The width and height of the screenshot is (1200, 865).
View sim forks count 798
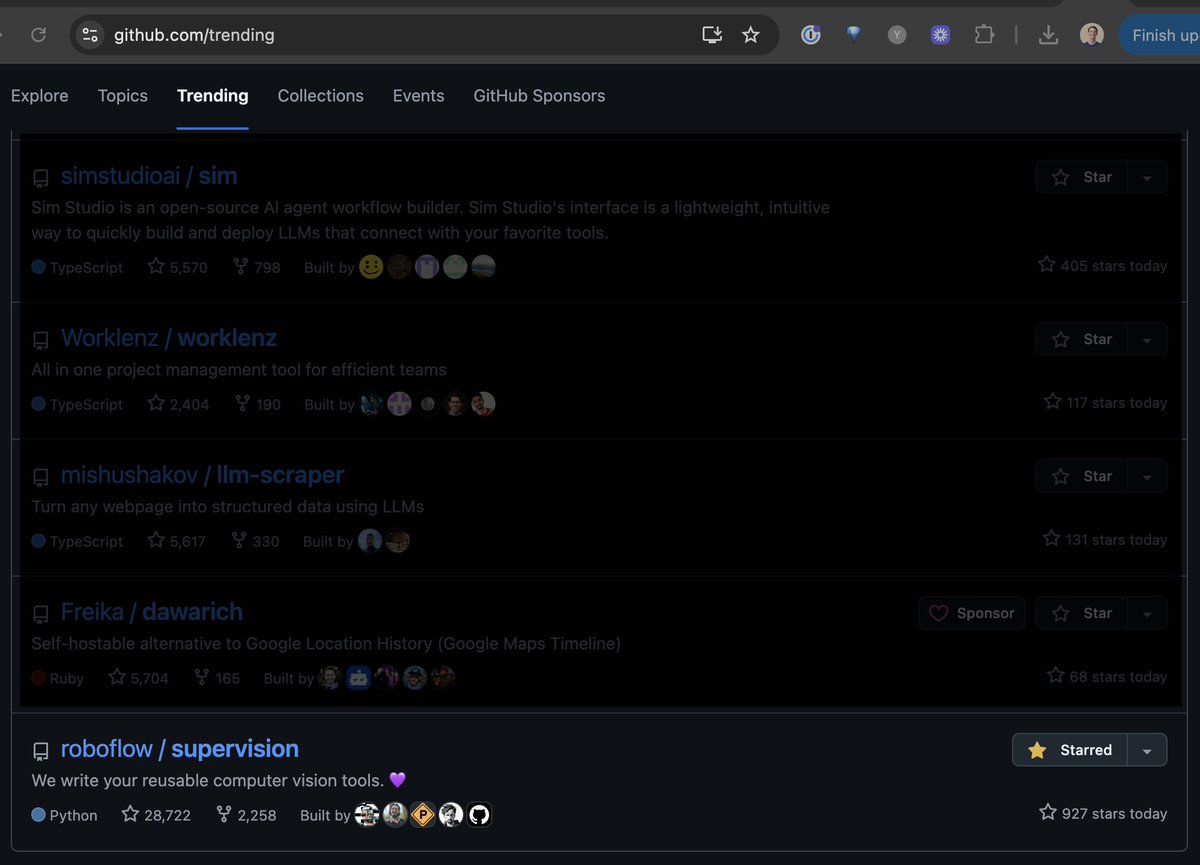[257, 267]
